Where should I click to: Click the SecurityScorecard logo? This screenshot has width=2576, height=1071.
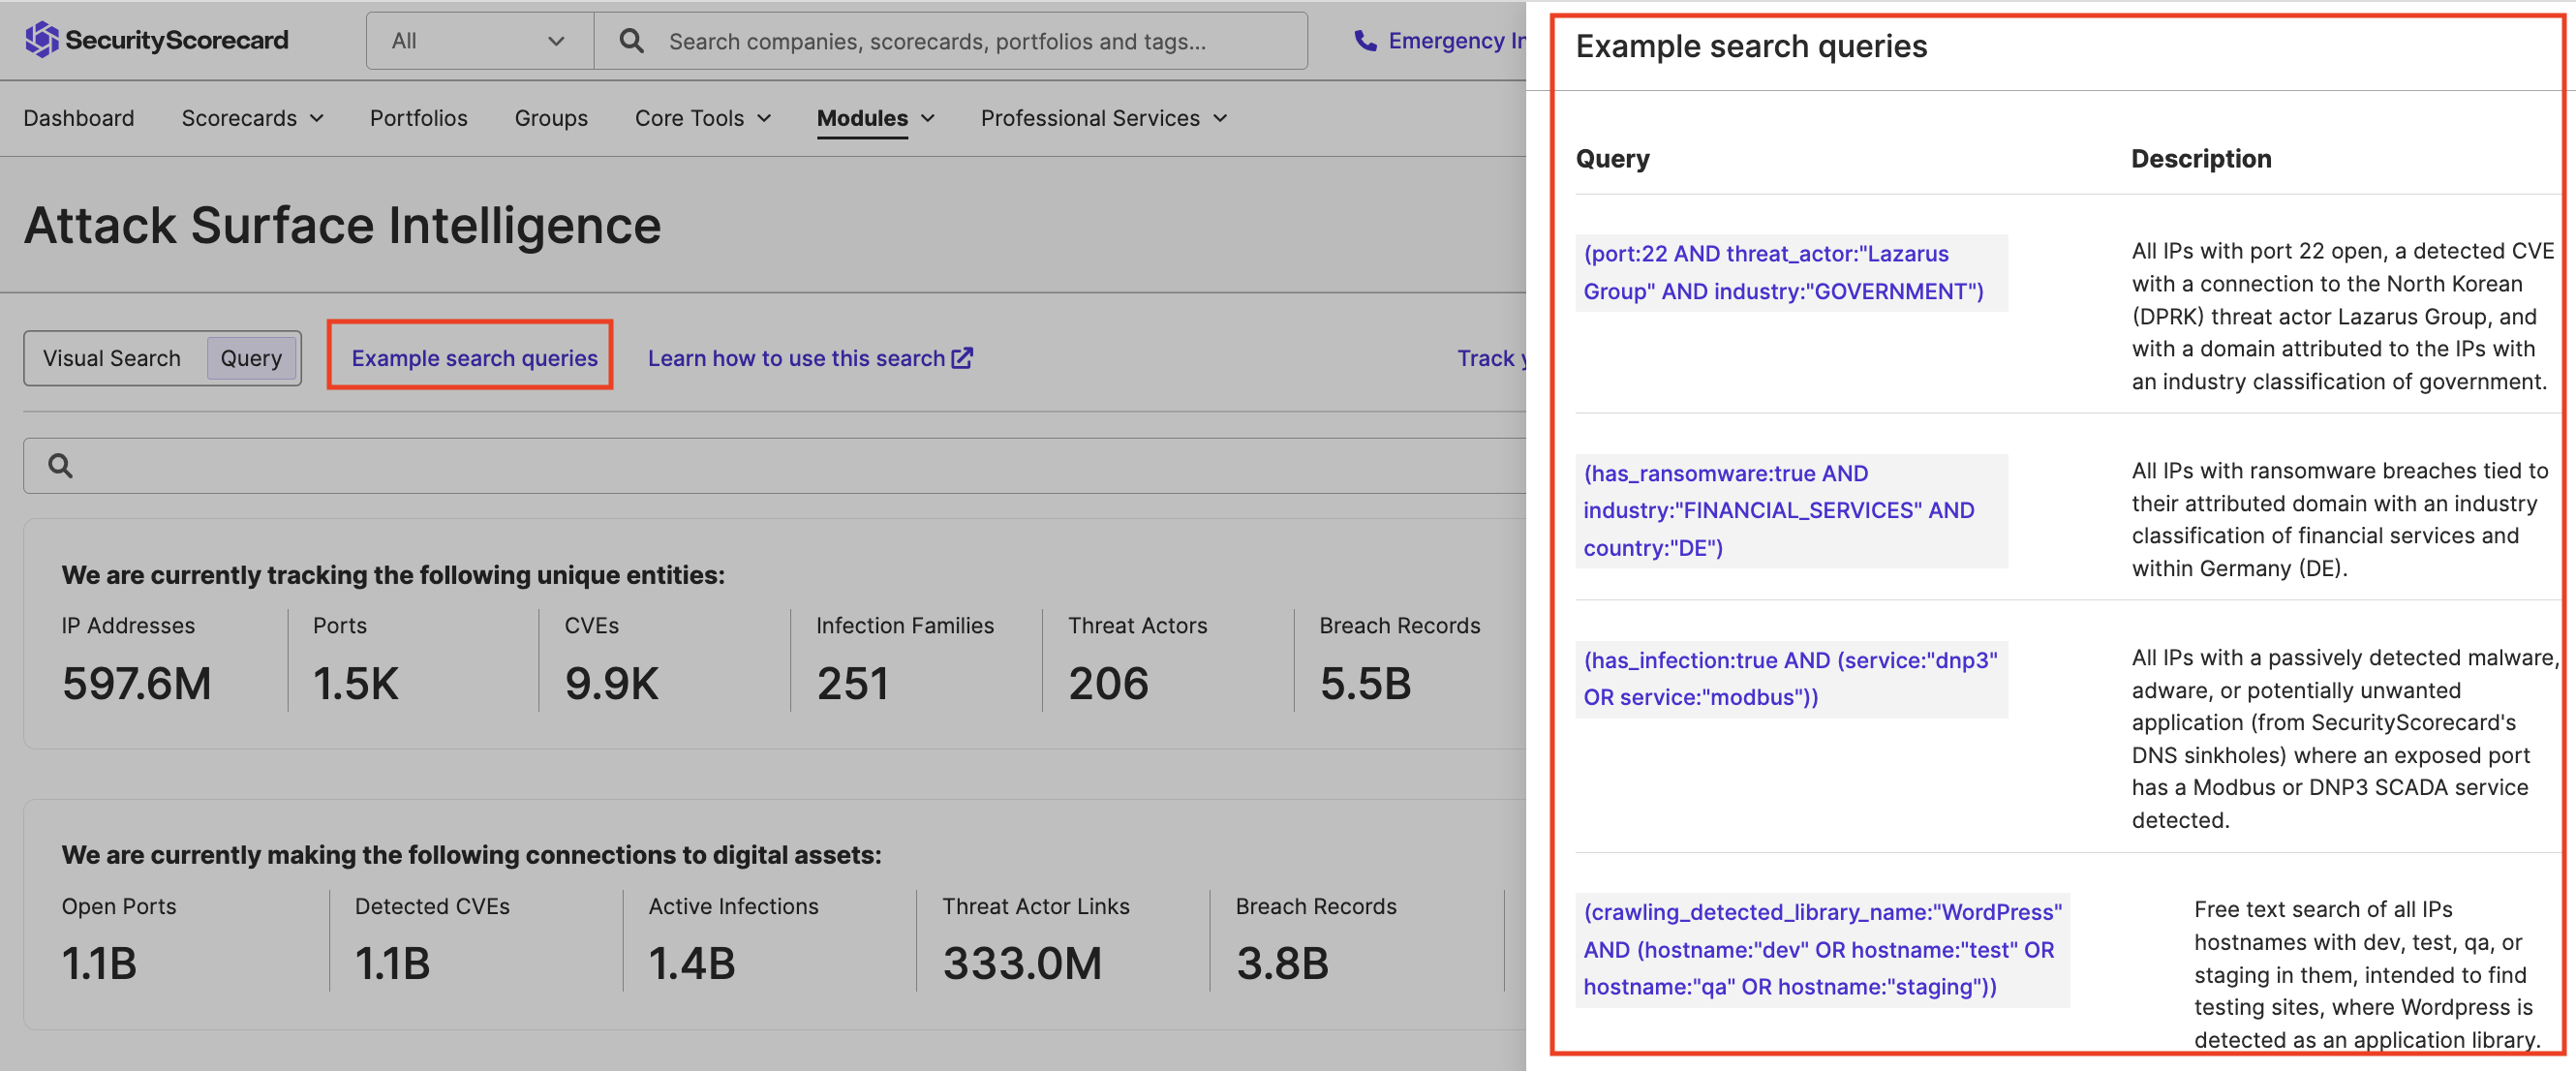point(156,40)
